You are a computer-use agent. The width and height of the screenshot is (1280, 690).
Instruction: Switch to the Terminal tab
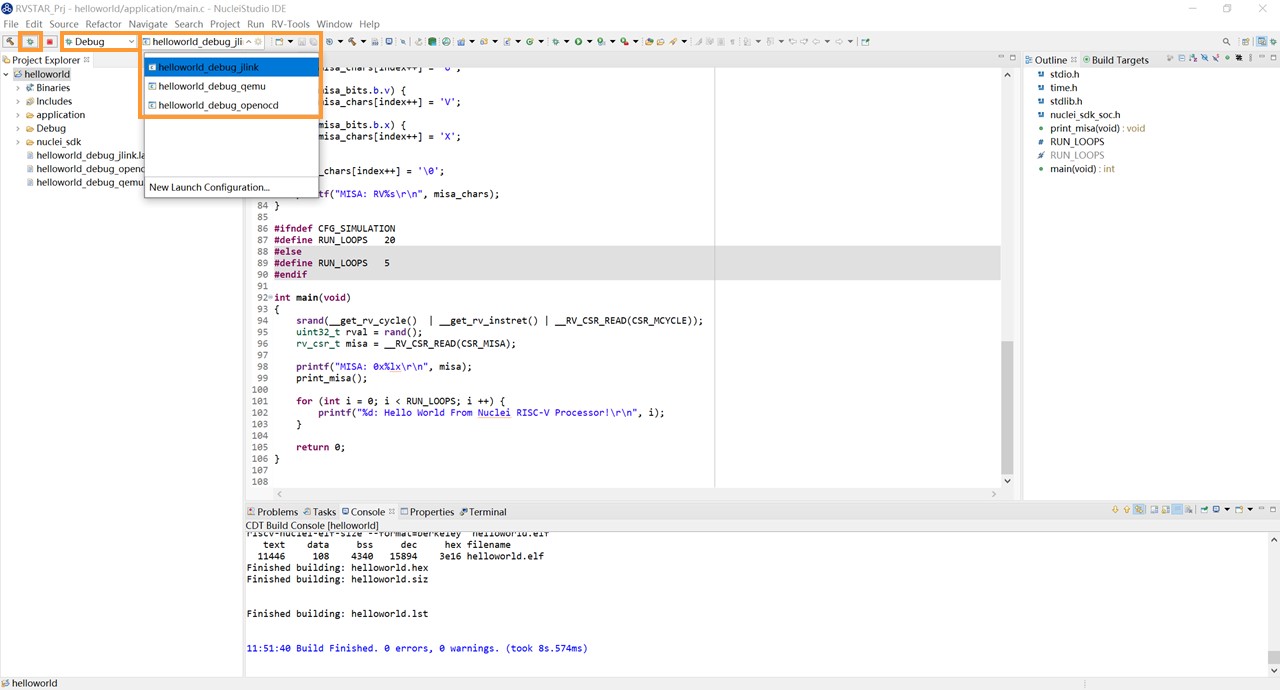[x=482, y=512]
